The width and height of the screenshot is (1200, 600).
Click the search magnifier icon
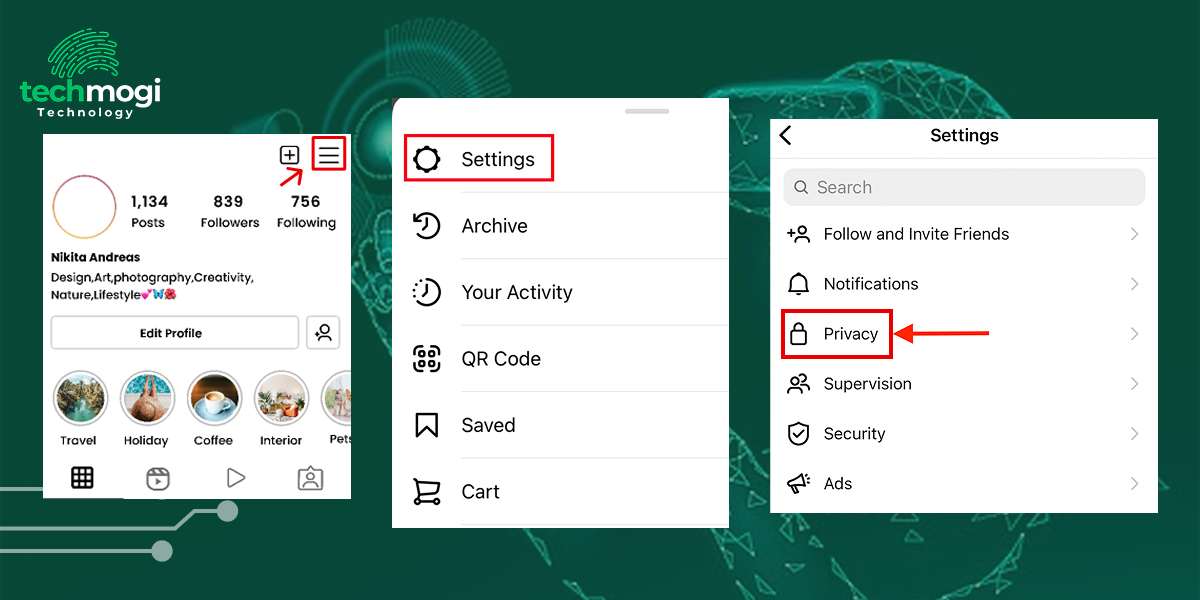pos(802,187)
